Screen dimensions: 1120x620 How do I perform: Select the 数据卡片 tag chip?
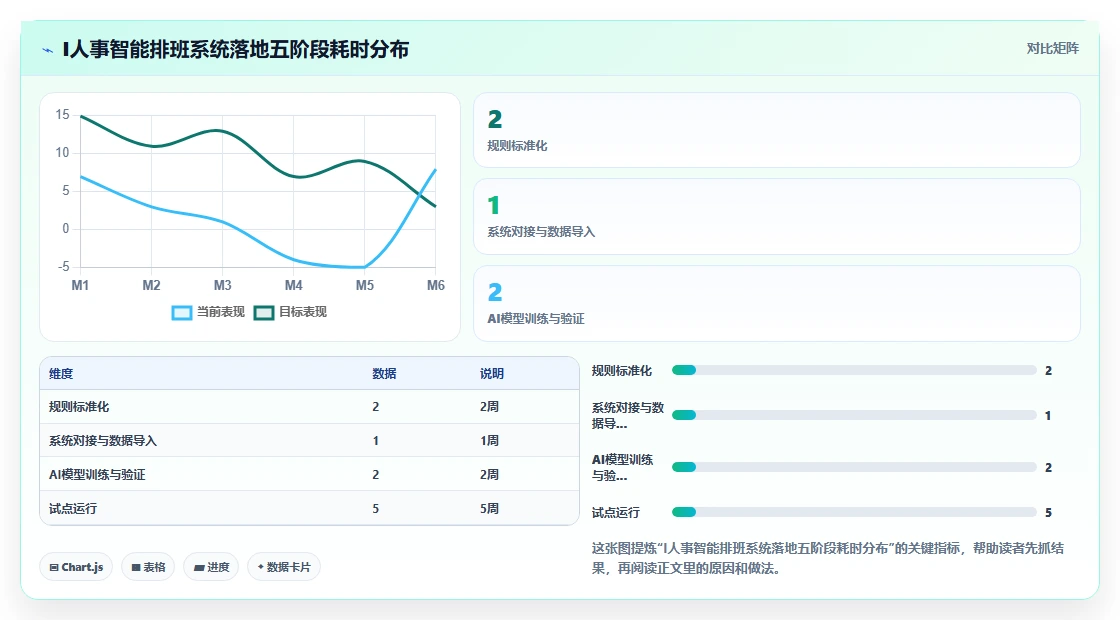(284, 567)
